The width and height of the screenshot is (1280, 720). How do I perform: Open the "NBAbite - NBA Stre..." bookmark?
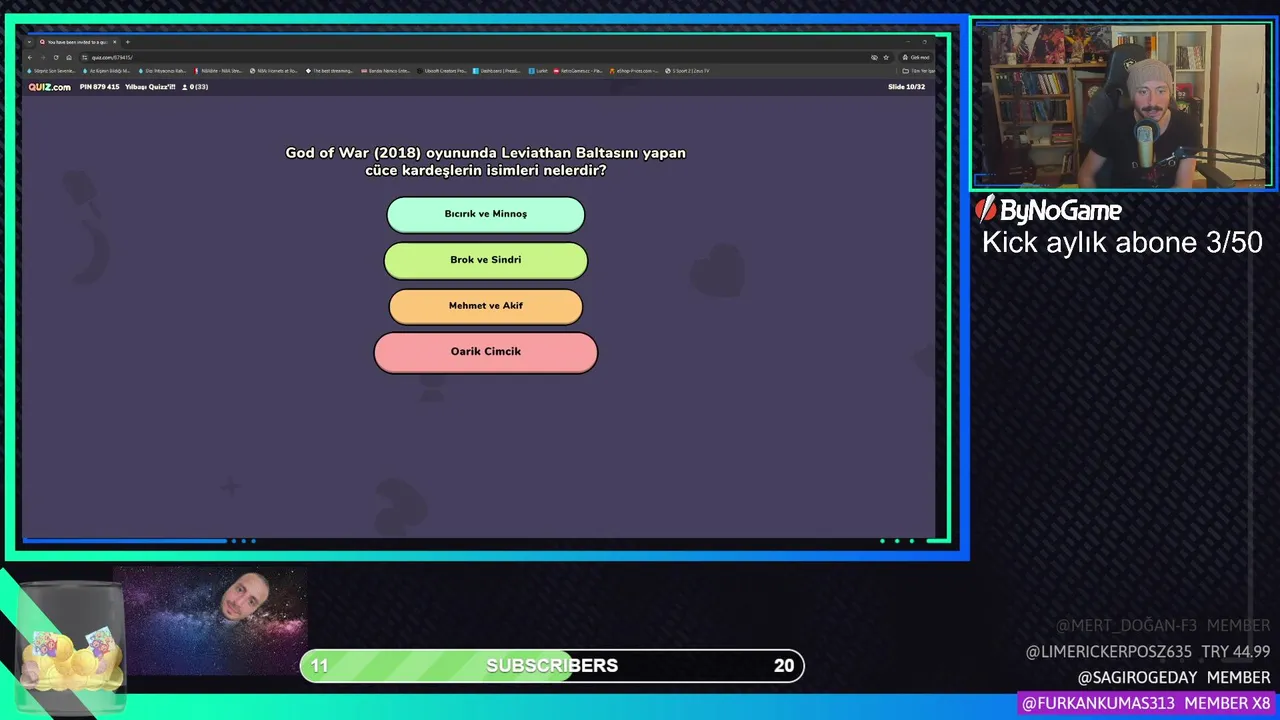pos(218,71)
